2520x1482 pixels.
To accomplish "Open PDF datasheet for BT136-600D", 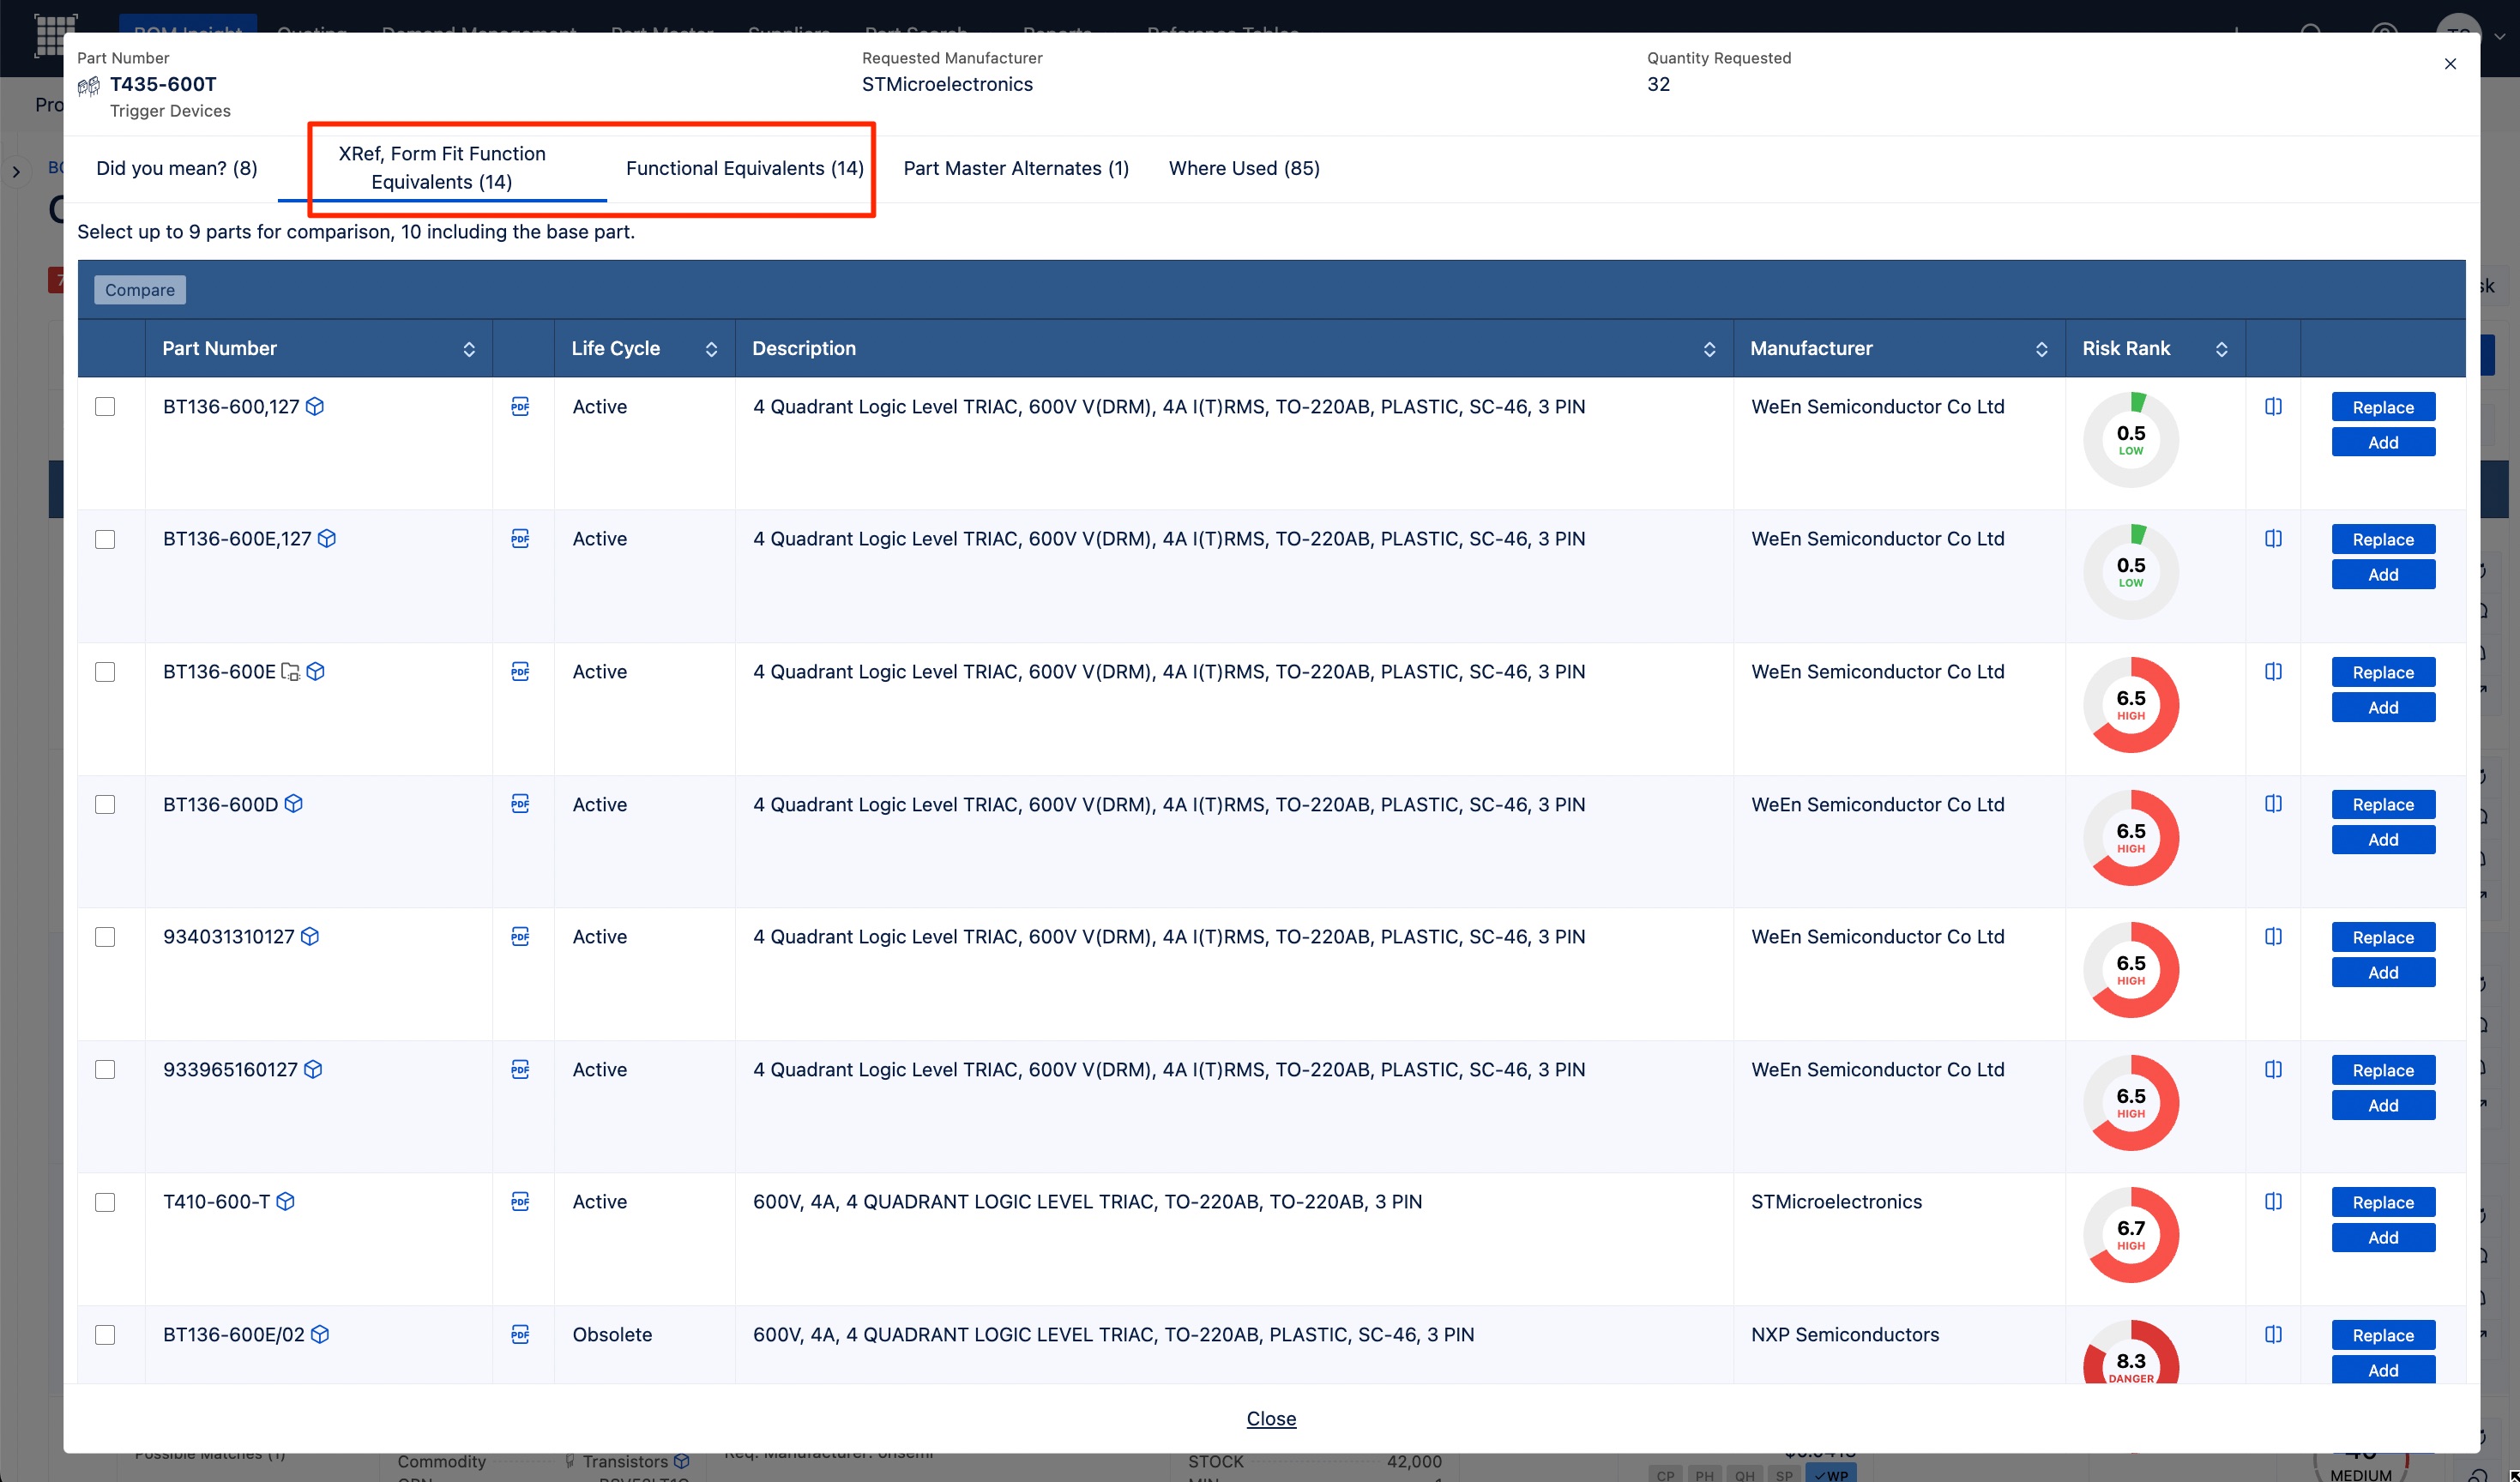I will click(x=520, y=803).
